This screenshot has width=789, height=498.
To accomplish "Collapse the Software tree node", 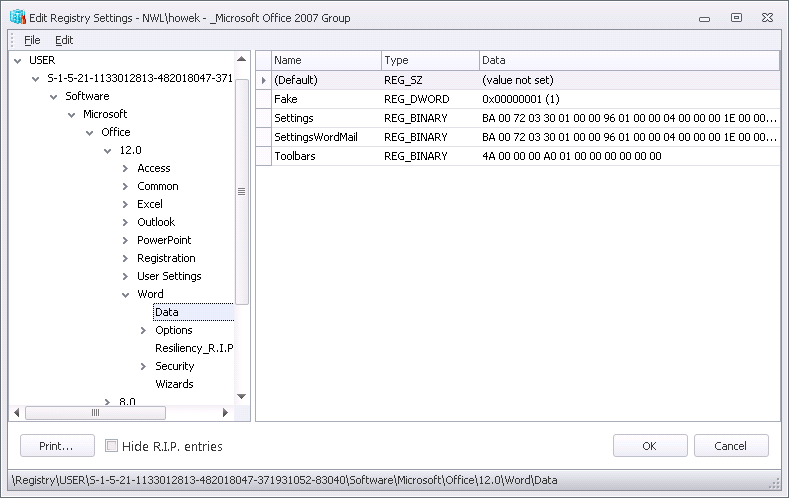I will coord(53,97).
